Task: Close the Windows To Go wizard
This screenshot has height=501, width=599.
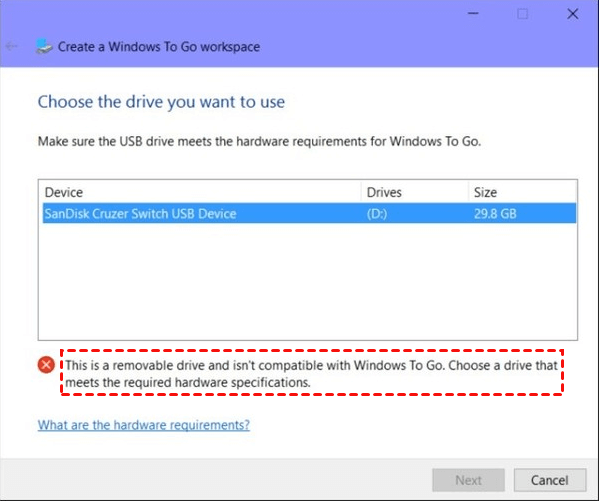Action: (572, 14)
